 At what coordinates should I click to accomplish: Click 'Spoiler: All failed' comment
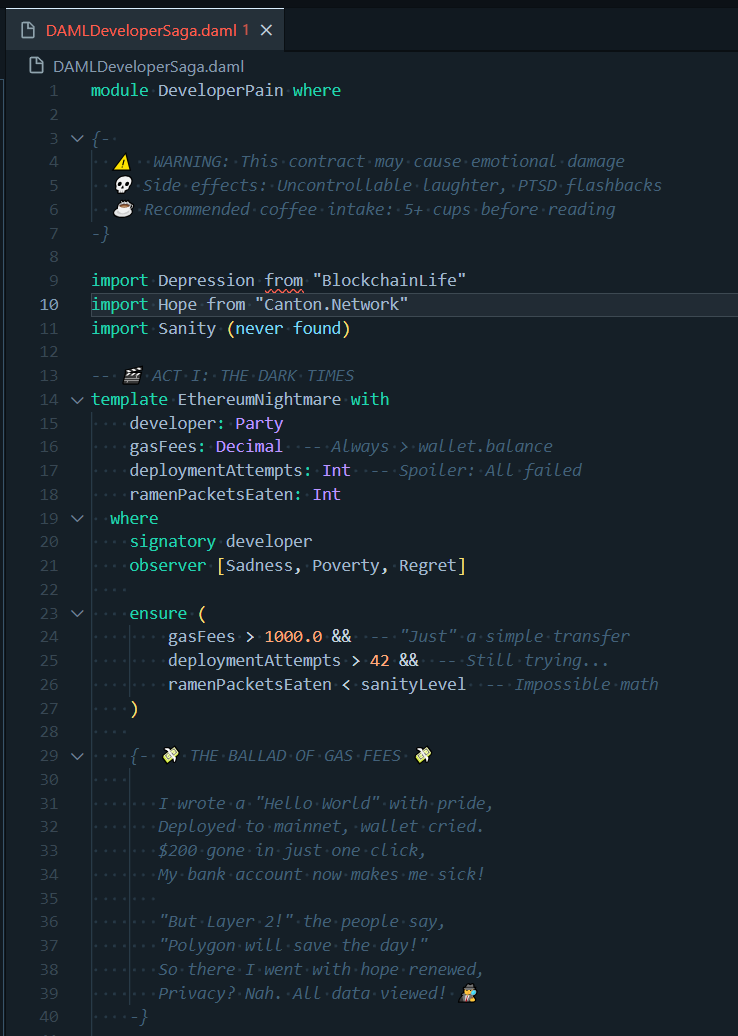(x=490, y=470)
